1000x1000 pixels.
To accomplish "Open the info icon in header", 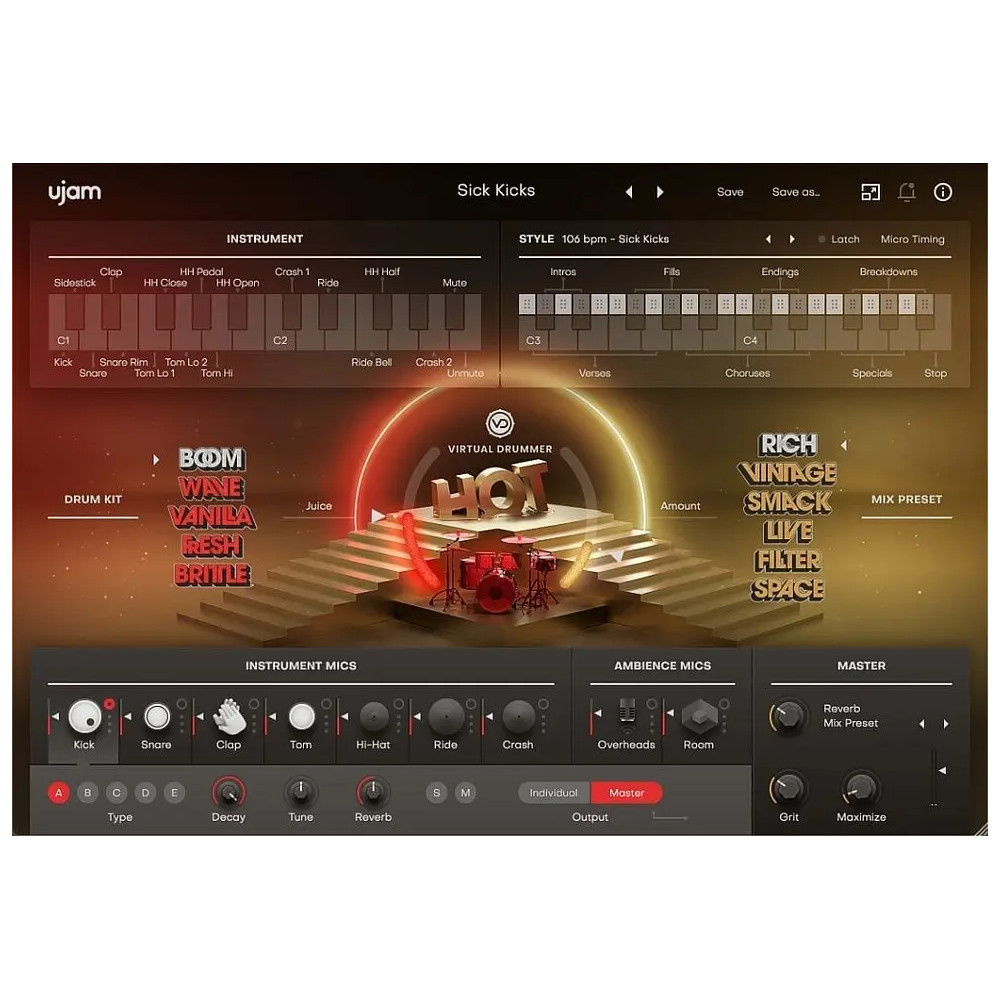I will click(x=943, y=192).
